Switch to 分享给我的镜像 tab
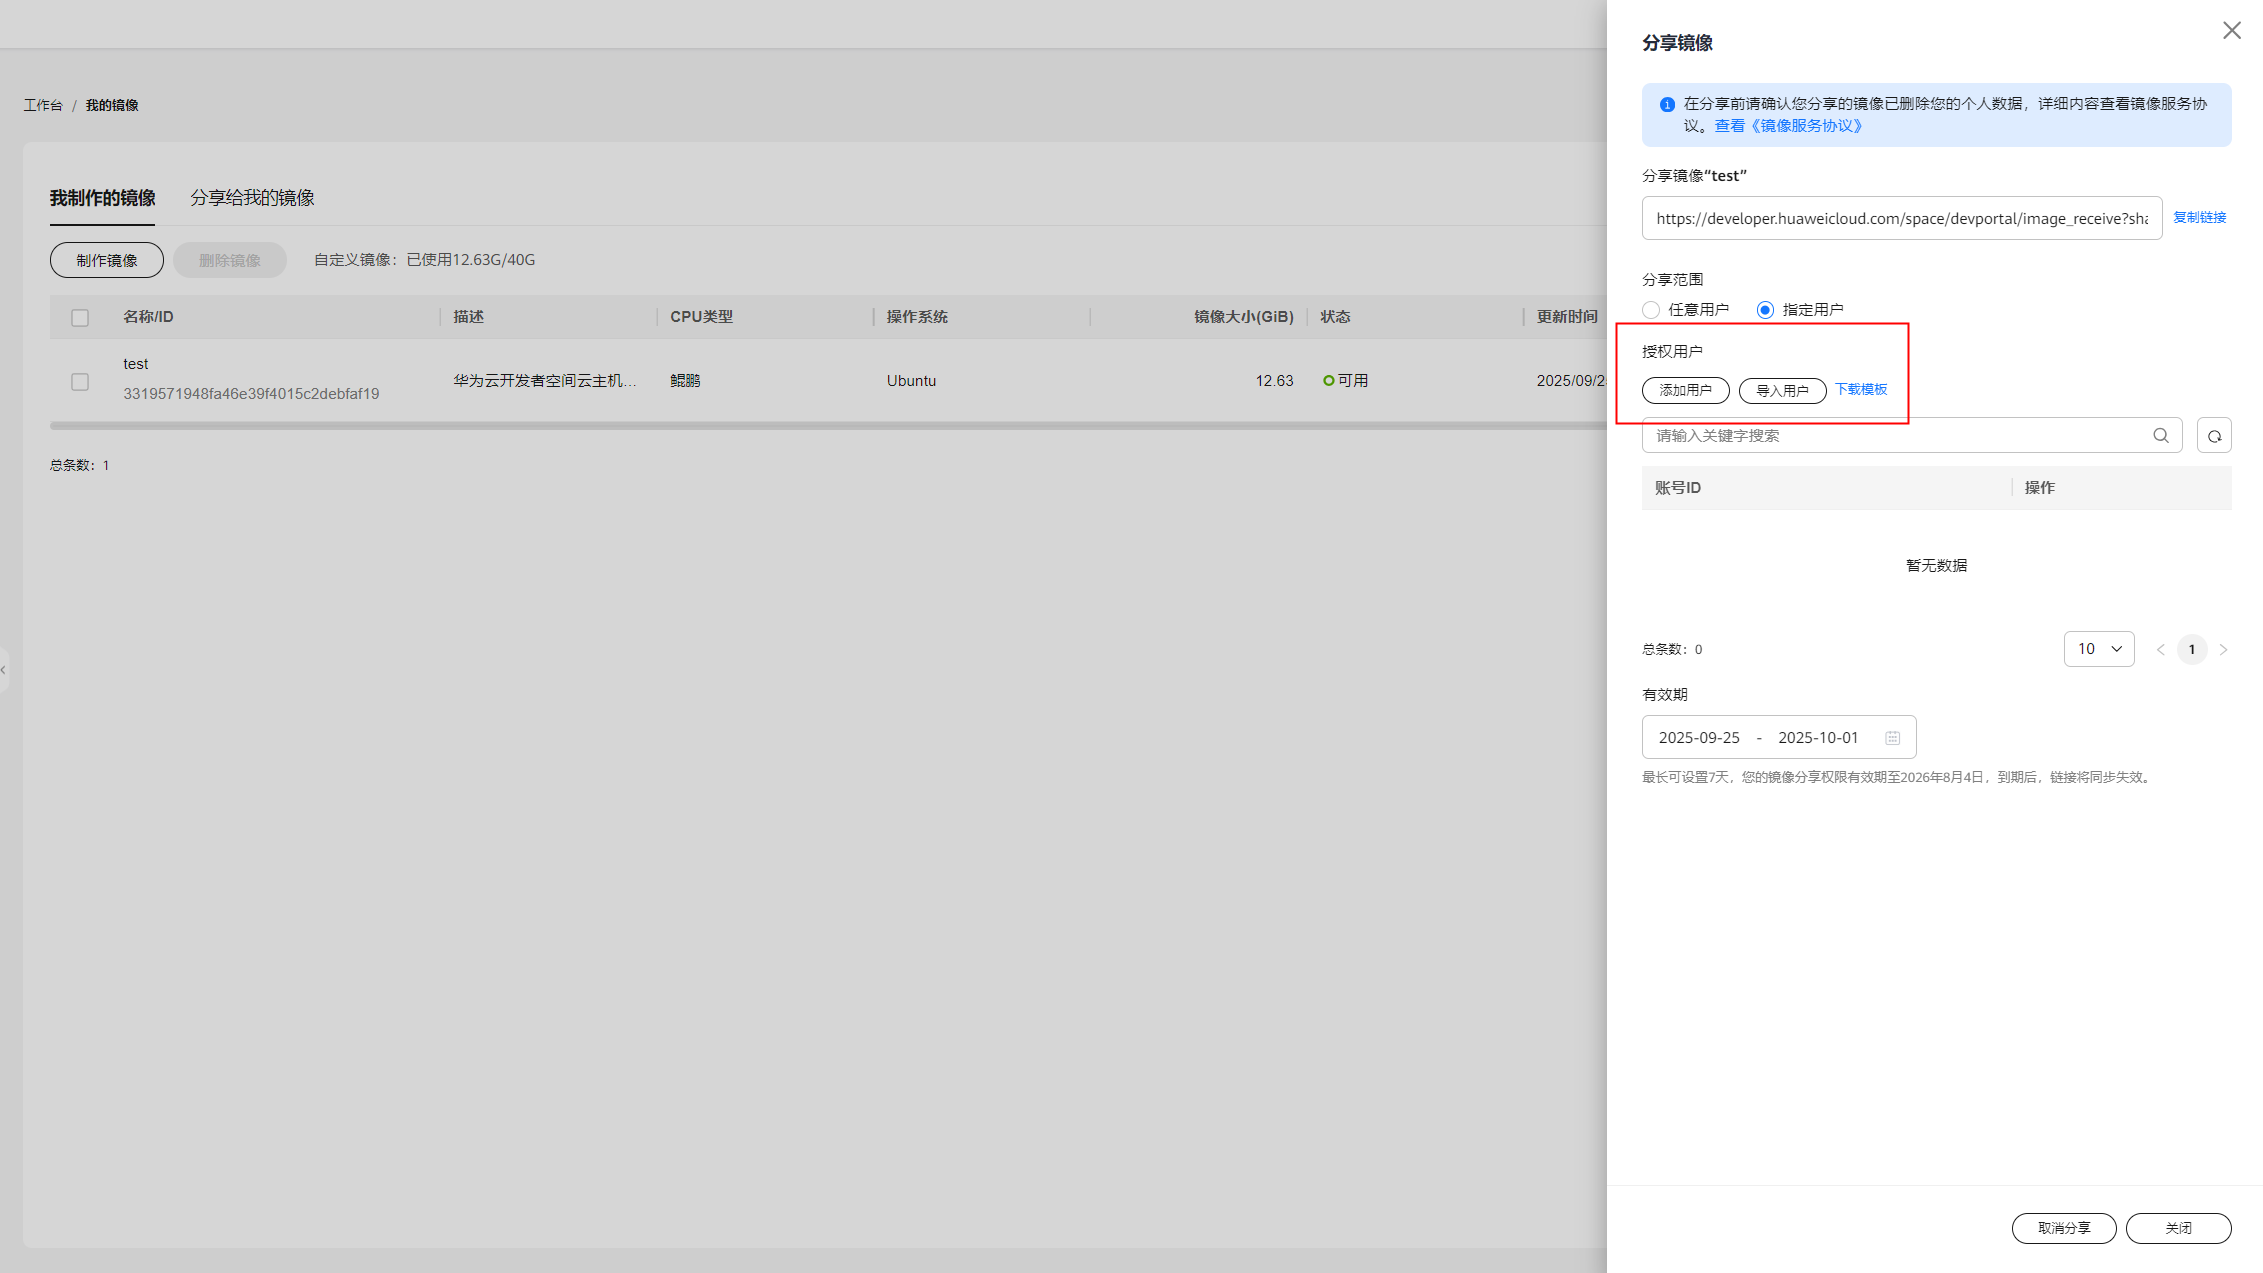The height and width of the screenshot is (1273, 2263). [x=252, y=198]
